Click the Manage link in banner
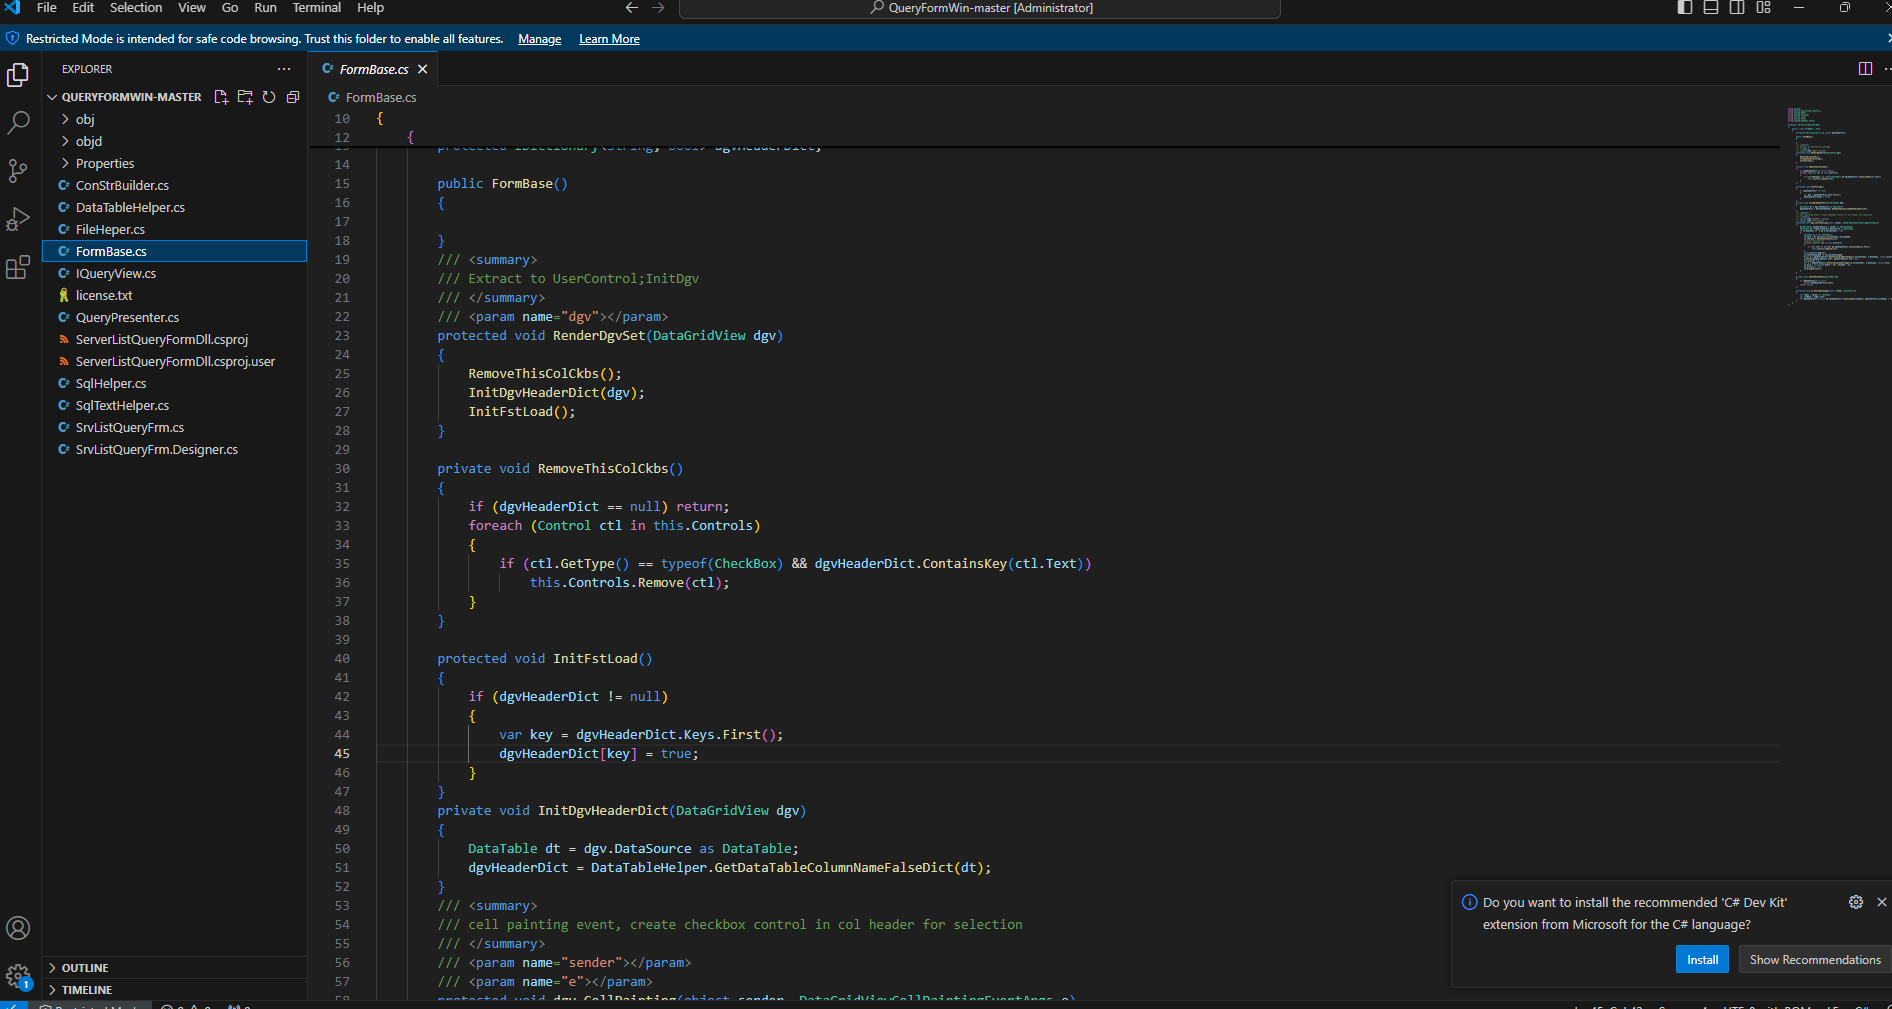1892x1009 pixels. click(540, 39)
